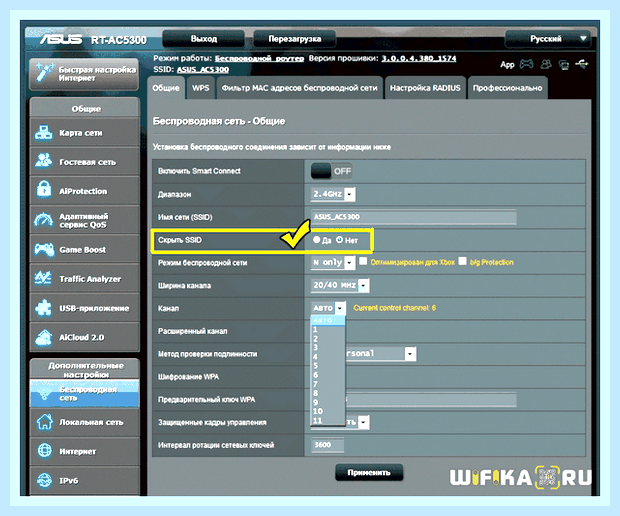Click the 'Скрыть SSID' row label

click(x=180, y=240)
